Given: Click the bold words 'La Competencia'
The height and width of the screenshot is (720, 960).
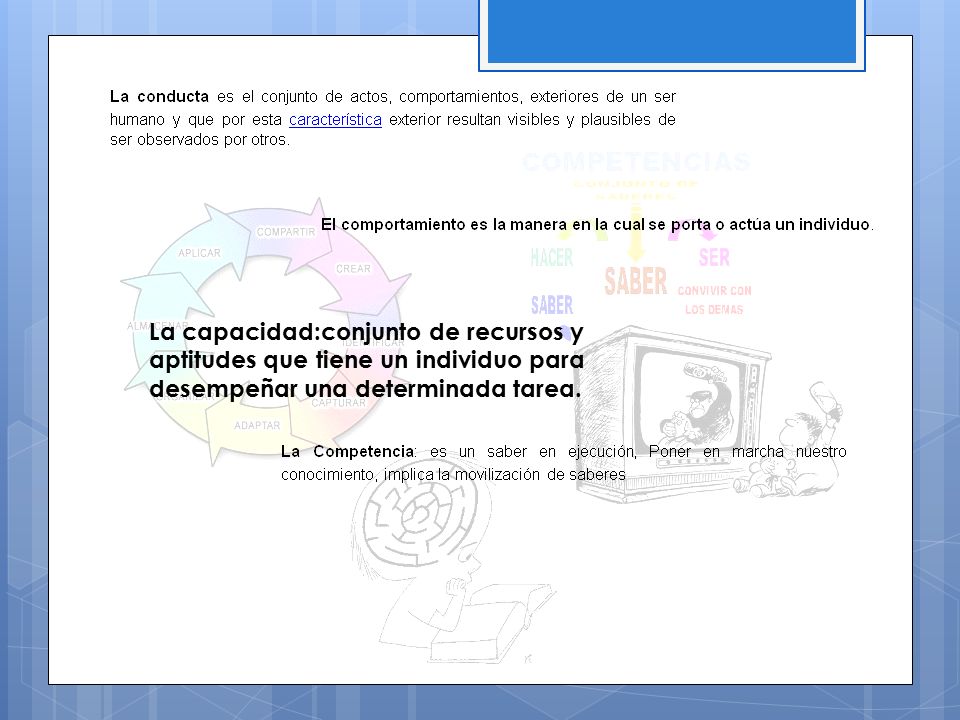Looking at the screenshot, I should coord(347,452).
